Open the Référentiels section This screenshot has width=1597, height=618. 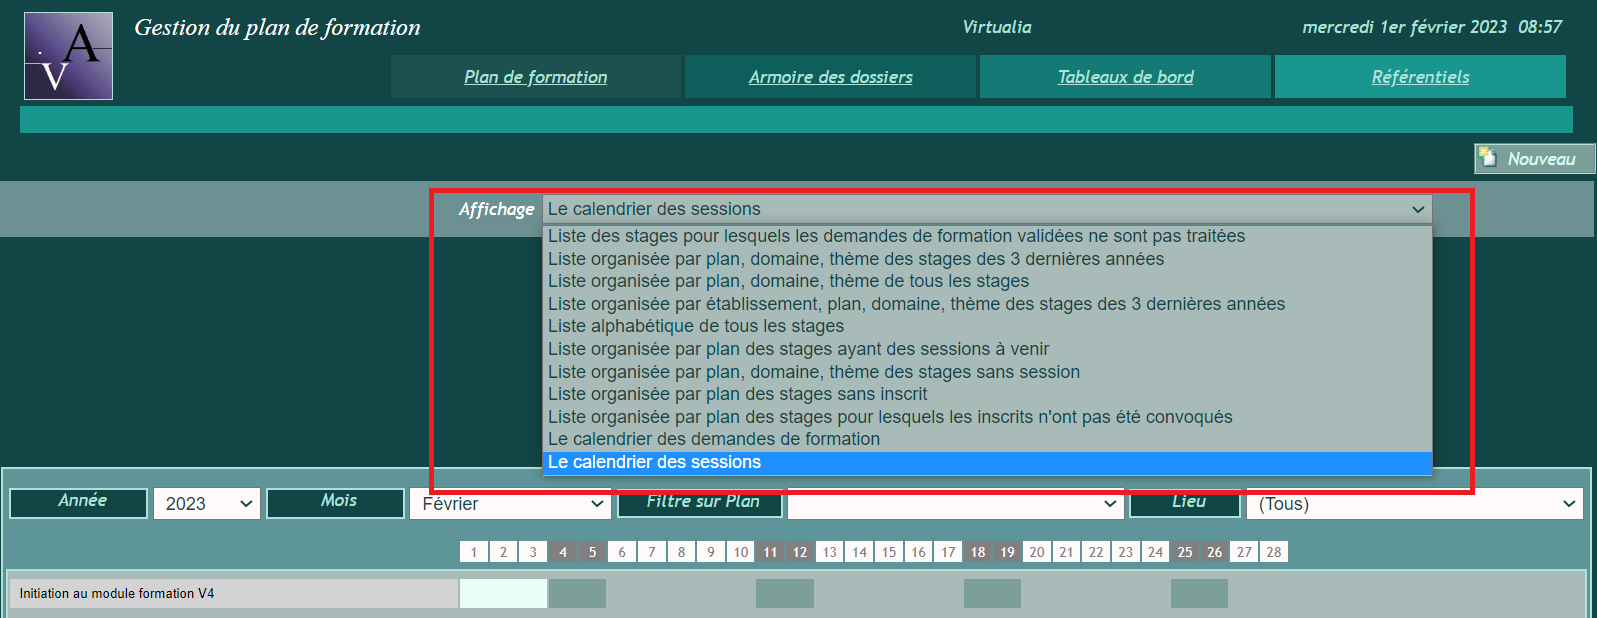[x=1420, y=77]
